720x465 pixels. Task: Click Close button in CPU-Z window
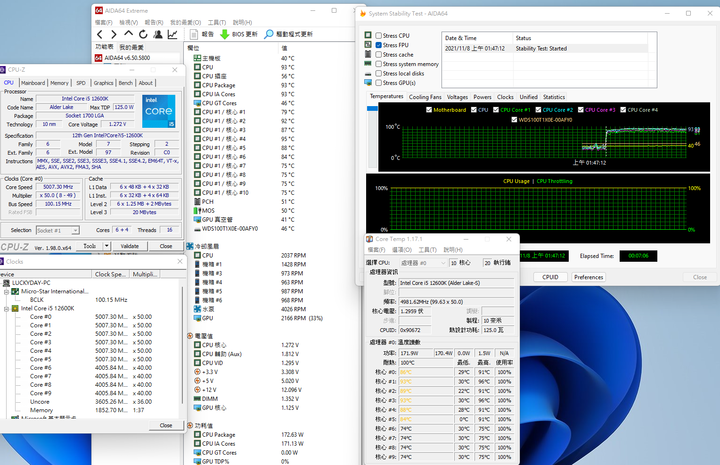pyautogui.click(x=166, y=246)
